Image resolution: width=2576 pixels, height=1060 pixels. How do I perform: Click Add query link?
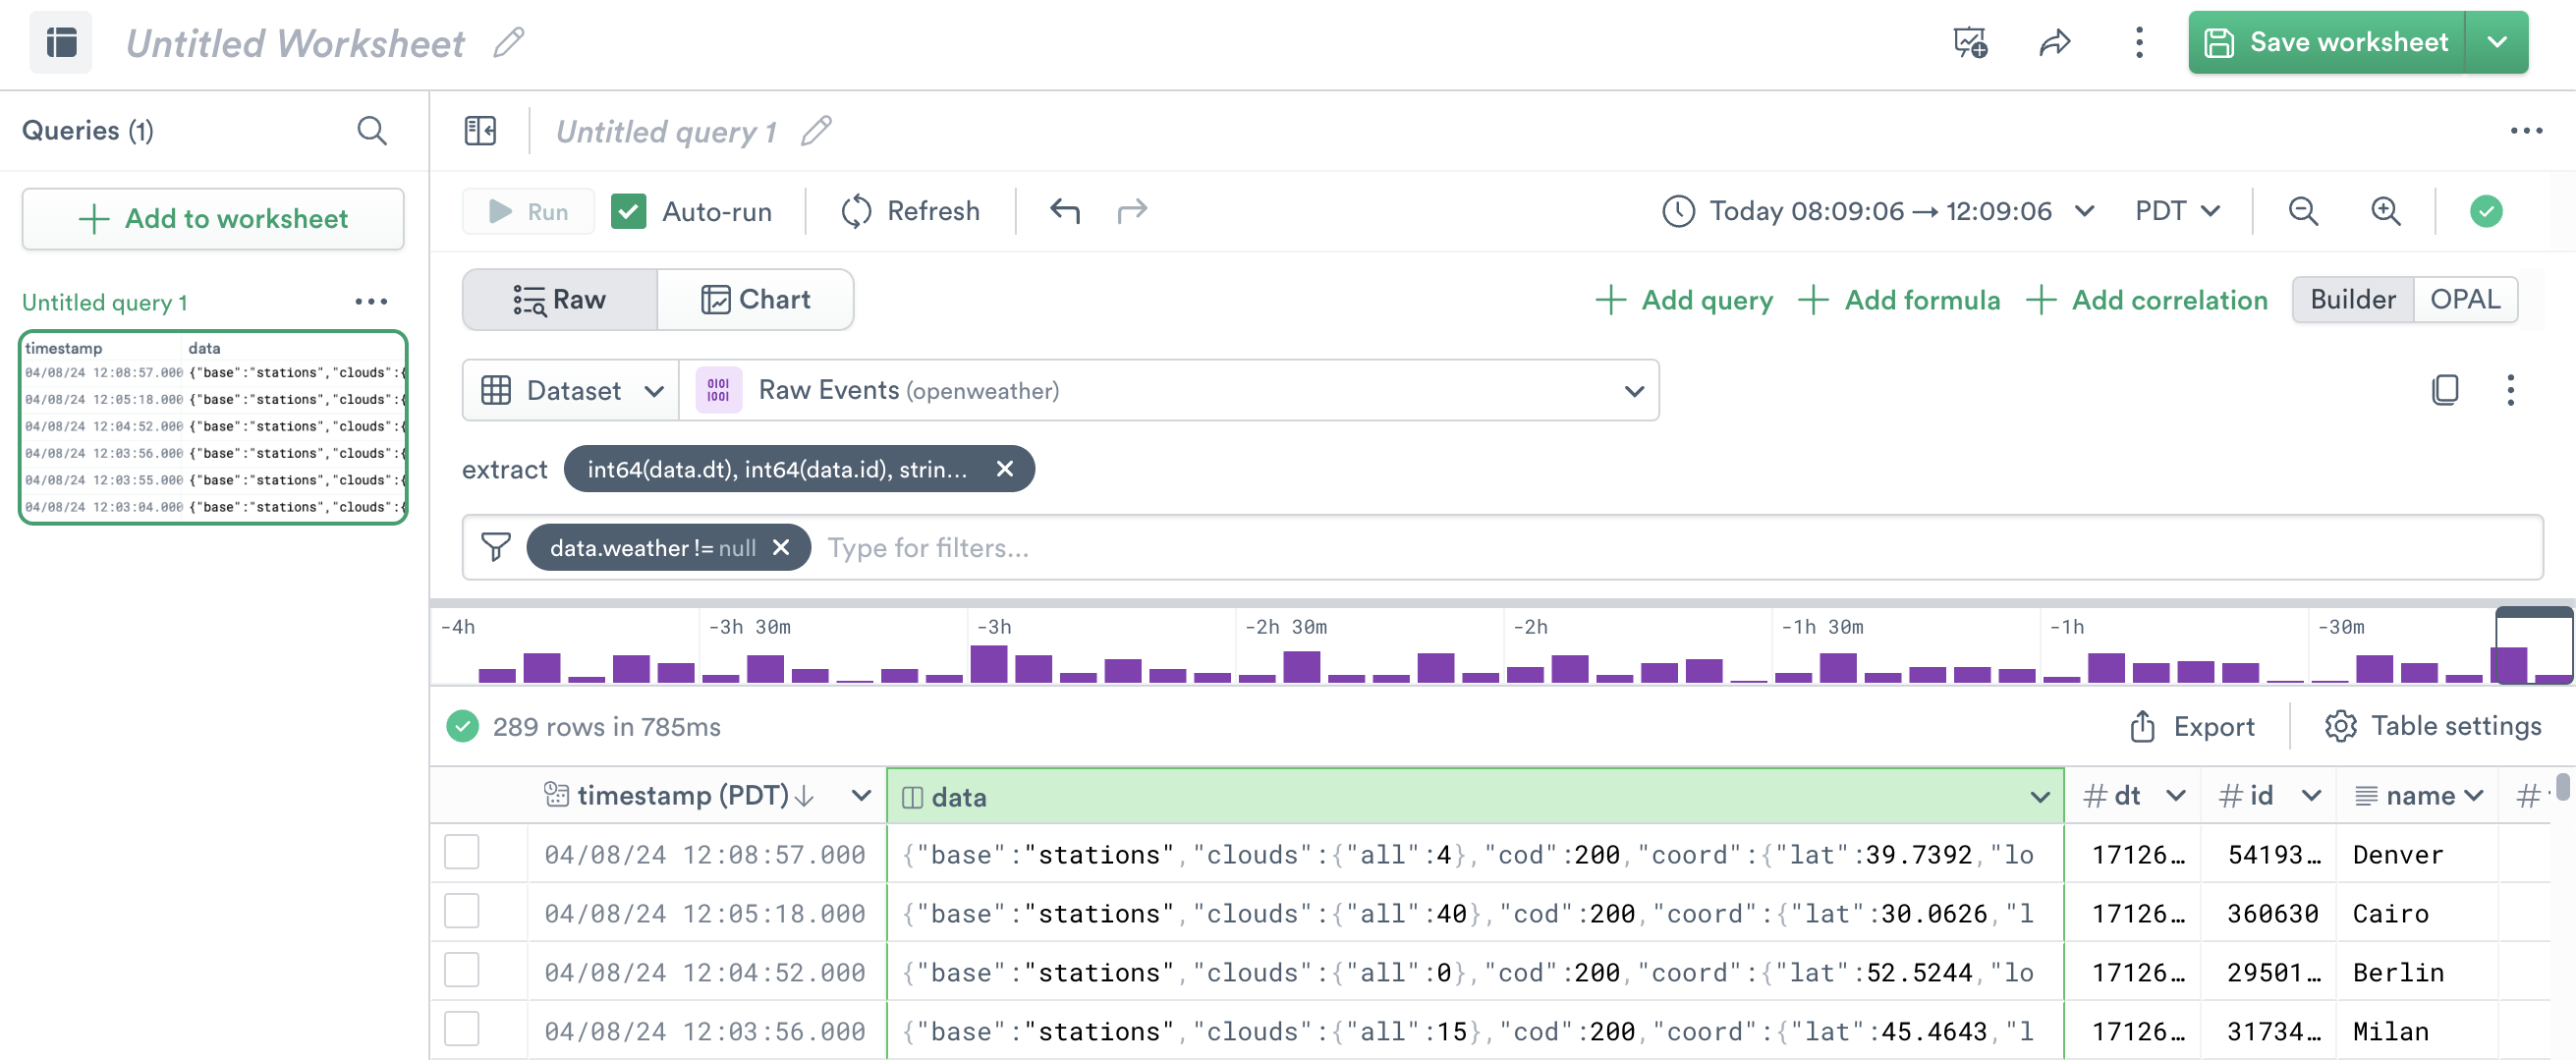(1684, 300)
